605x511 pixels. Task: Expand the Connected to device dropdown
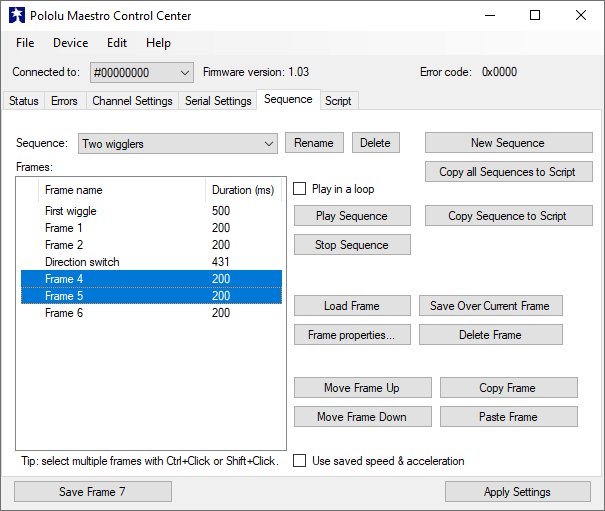point(141,72)
